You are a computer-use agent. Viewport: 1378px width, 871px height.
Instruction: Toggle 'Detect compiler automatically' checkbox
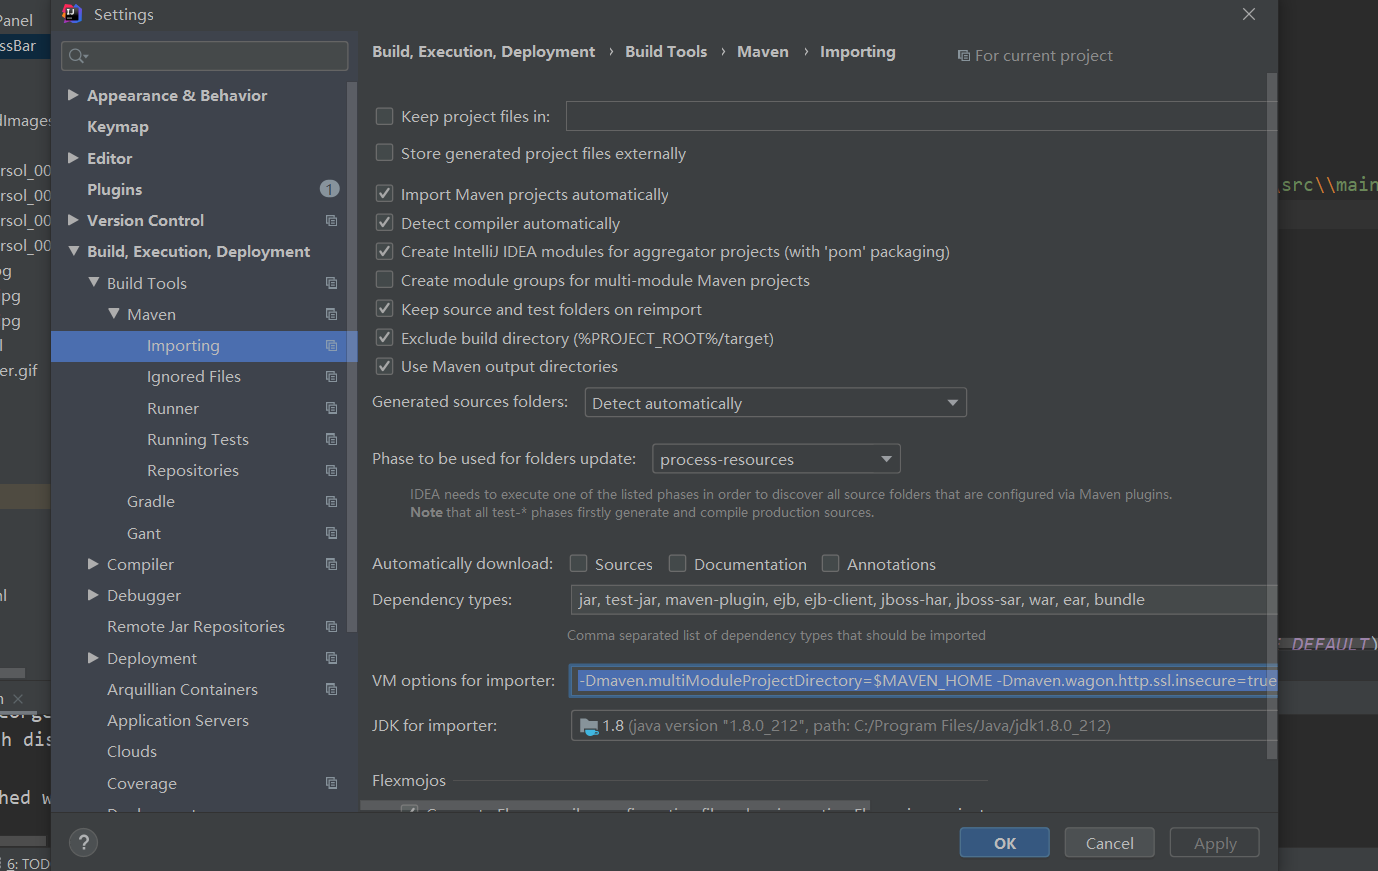(x=384, y=223)
